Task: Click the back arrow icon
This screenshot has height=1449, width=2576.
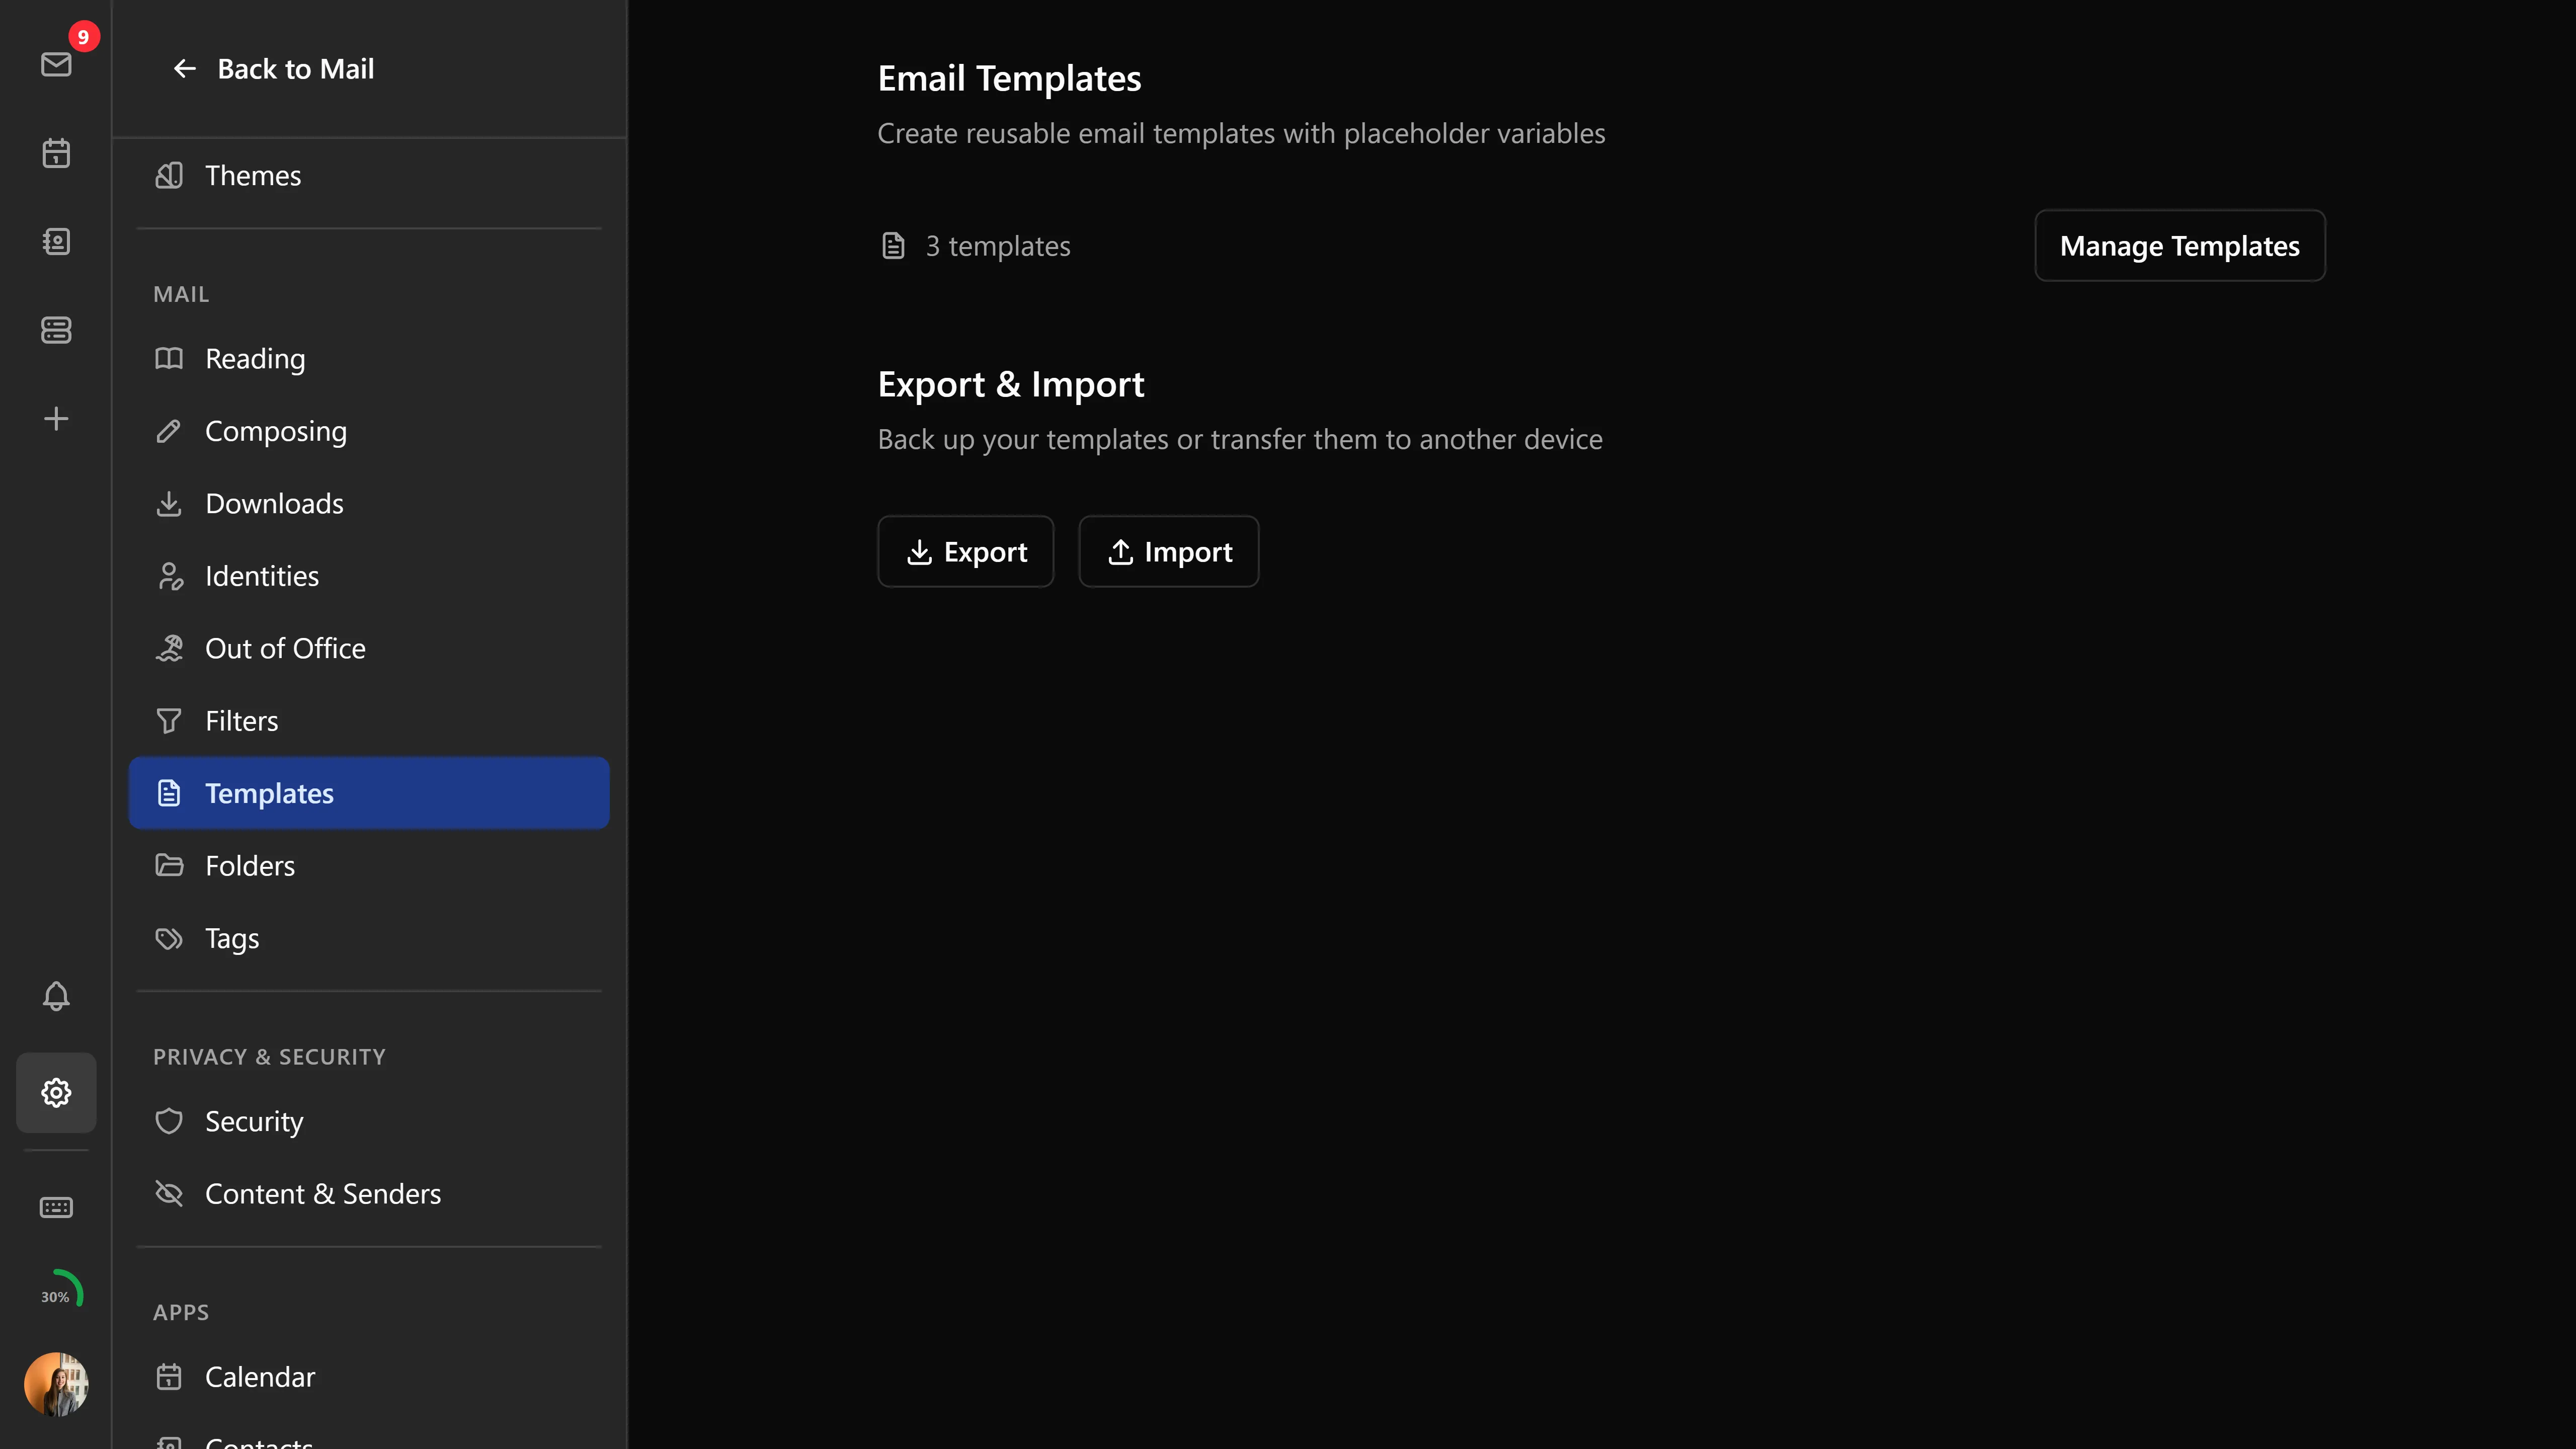Action: [184, 68]
